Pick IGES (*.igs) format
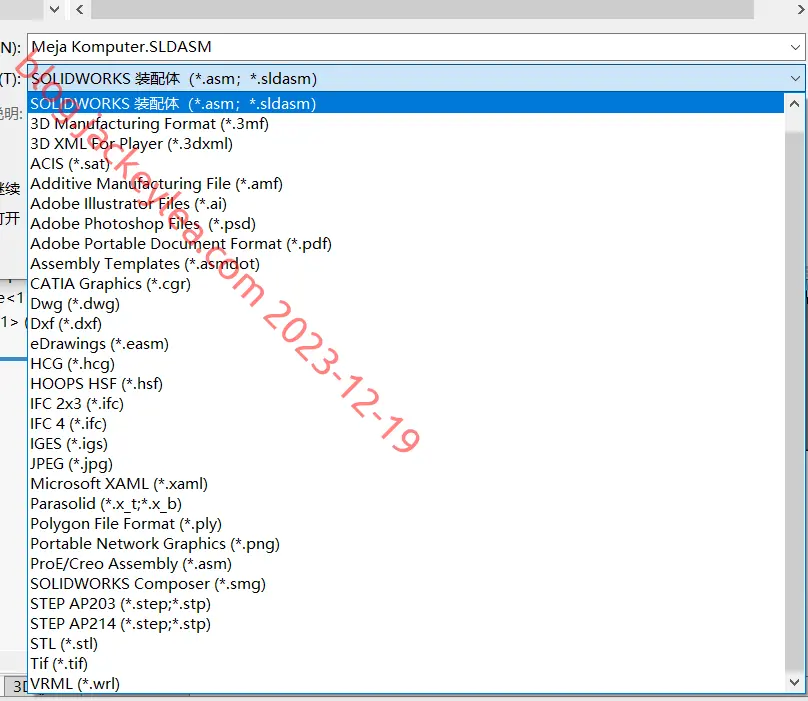Viewport: 808px width, 701px height. [x=406, y=444]
